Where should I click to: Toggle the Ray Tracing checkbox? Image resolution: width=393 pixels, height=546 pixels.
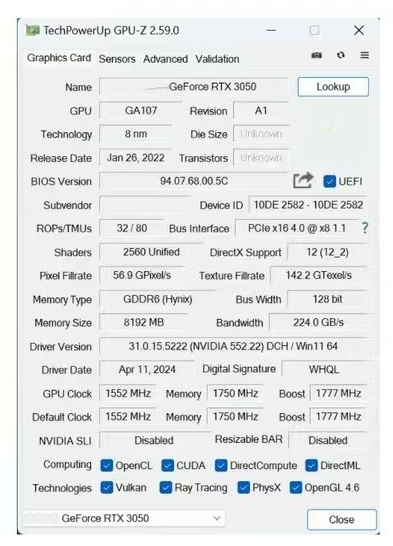click(166, 488)
